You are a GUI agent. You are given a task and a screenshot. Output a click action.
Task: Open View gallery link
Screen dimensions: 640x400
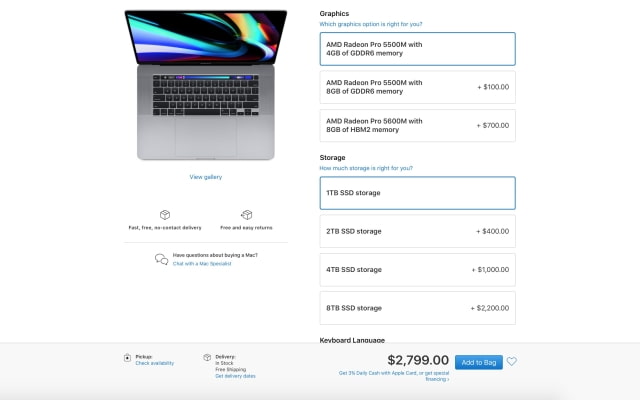coord(206,177)
